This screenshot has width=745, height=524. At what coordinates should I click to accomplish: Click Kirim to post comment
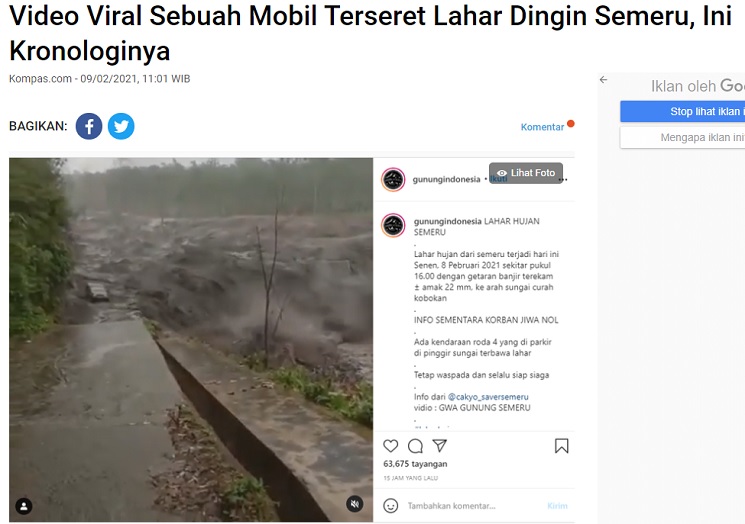(x=557, y=506)
